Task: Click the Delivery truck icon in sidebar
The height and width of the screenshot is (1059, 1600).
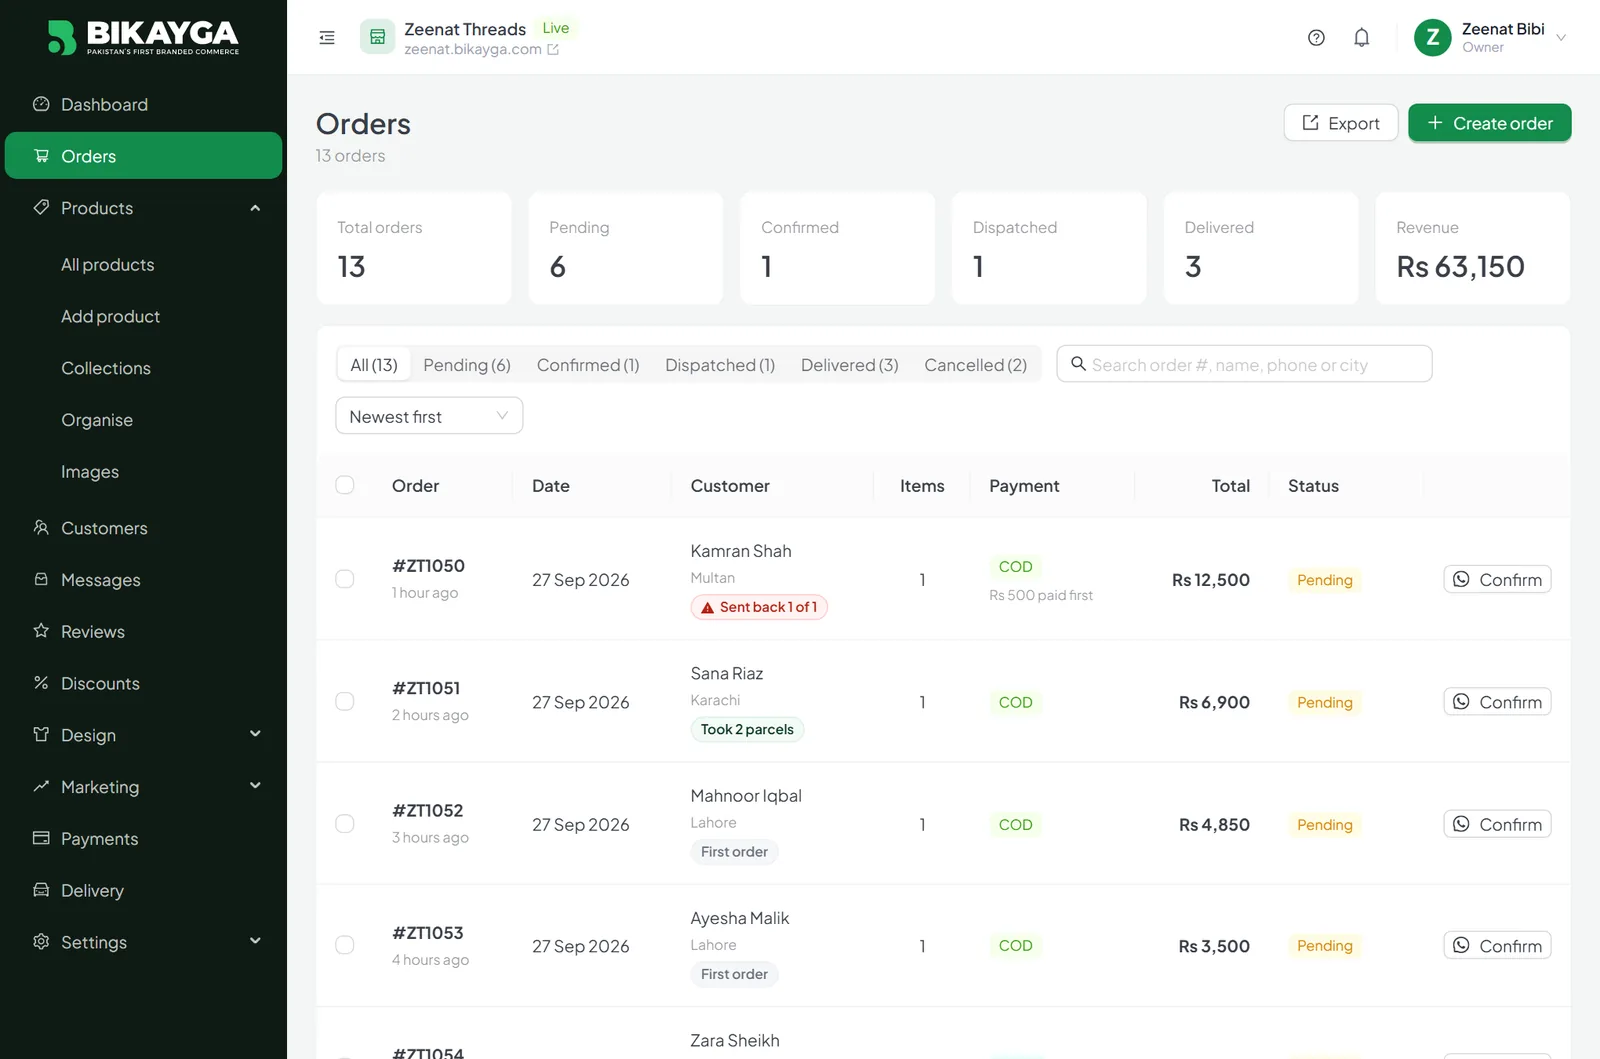Action: [x=41, y=890]
